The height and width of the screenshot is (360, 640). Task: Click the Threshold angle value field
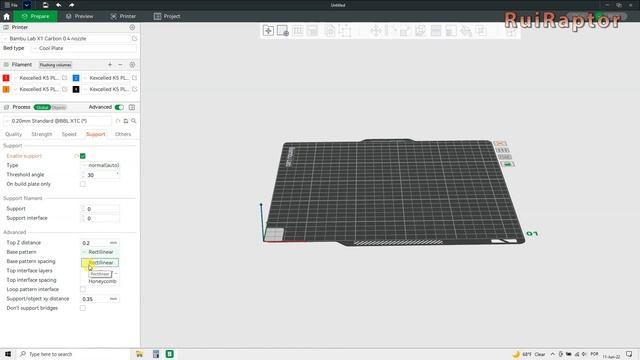100,175
